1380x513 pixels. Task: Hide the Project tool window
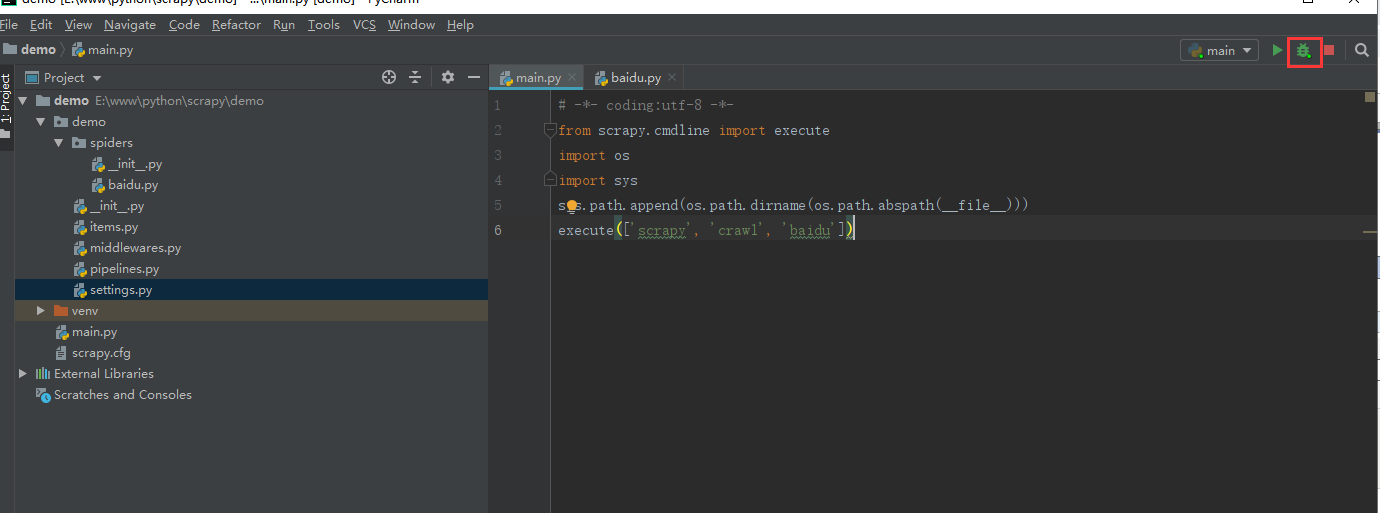click(x=474, y=77)
